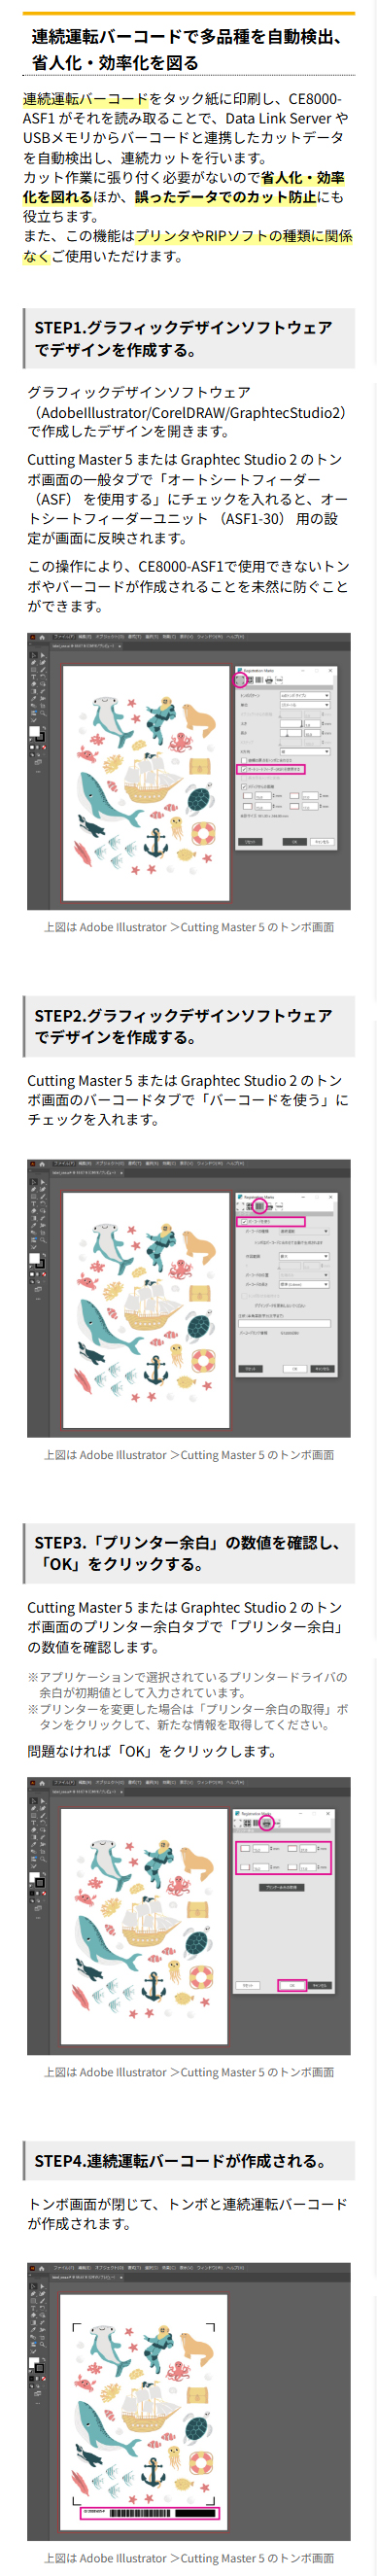Click highlighted text 誤ったデータでのカット防止
Screen dimensions: 377x2576
click(x=225, y=197)
